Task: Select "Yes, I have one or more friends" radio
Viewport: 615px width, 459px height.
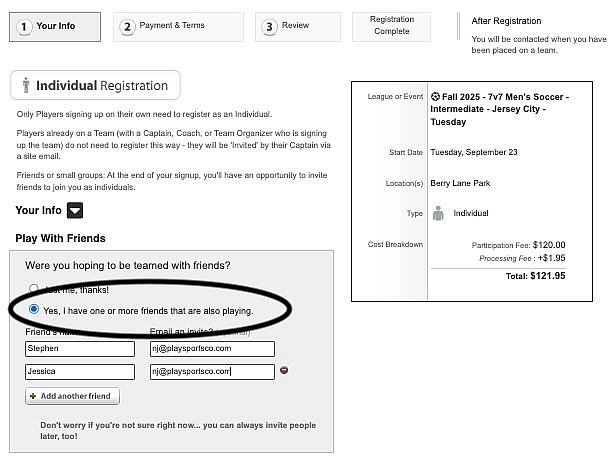Action: [35, 310]
